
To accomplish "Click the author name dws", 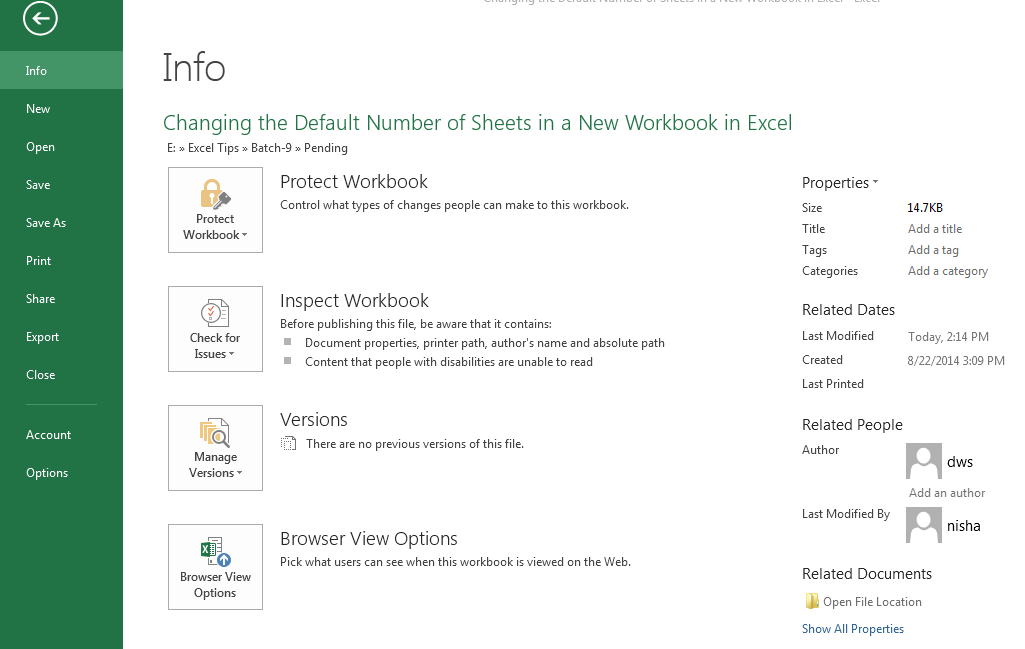I will point(960,462).
